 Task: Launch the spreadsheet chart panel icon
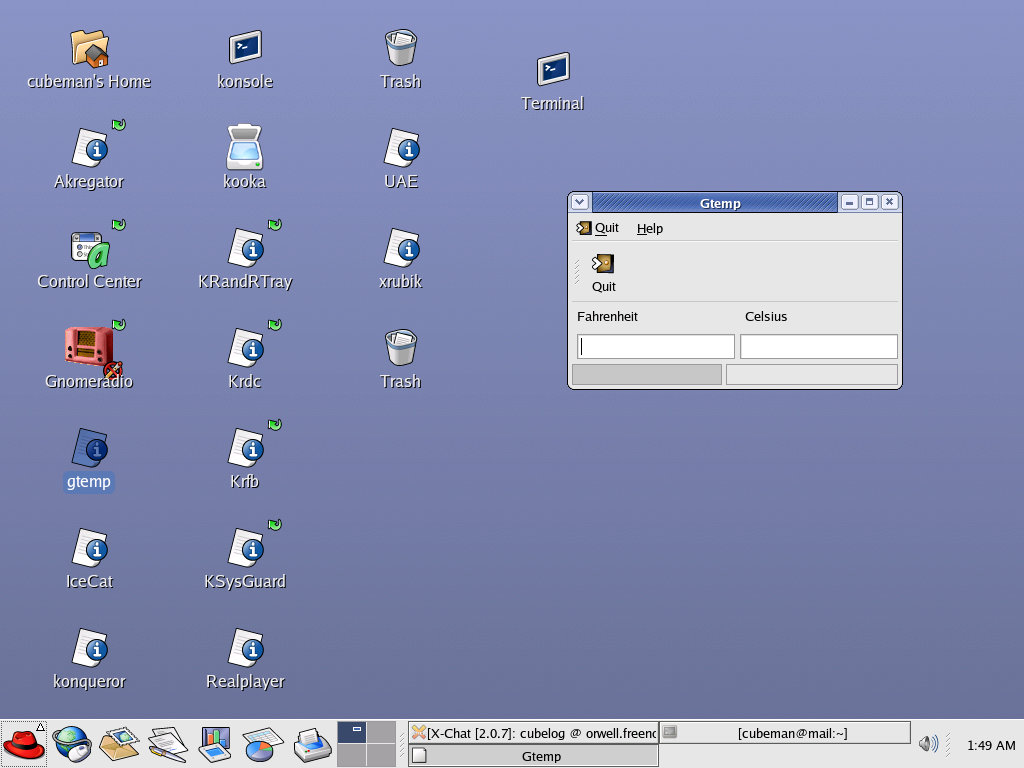coord(263,744)
